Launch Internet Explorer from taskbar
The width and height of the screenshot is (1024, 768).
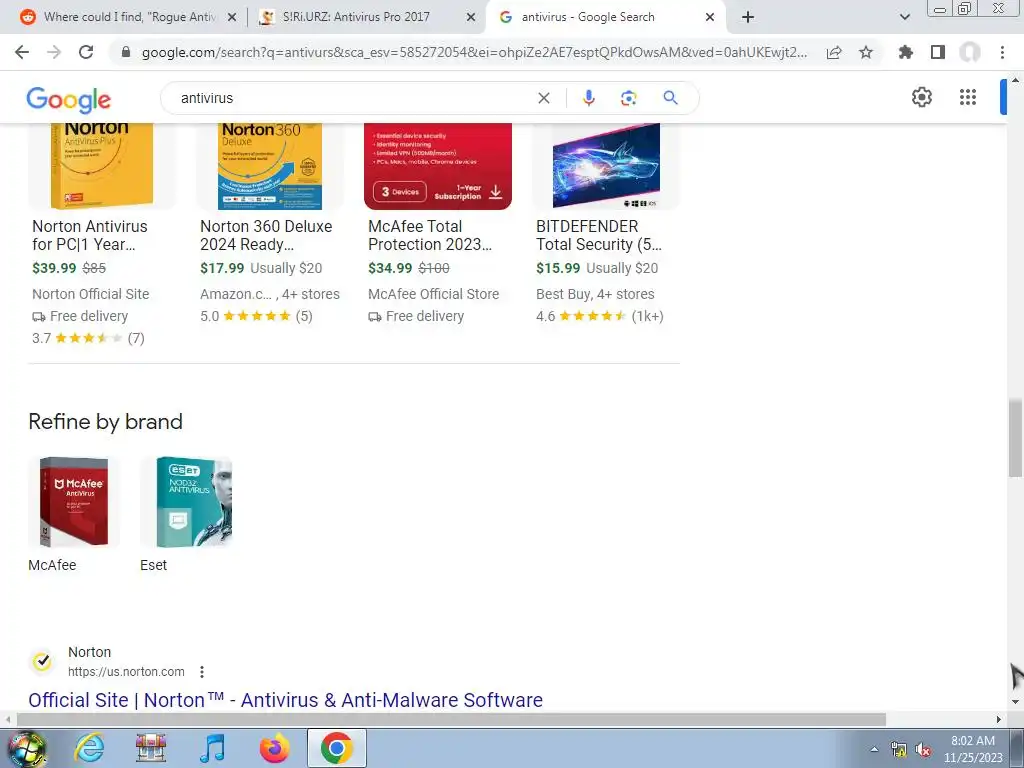point(89,748)
